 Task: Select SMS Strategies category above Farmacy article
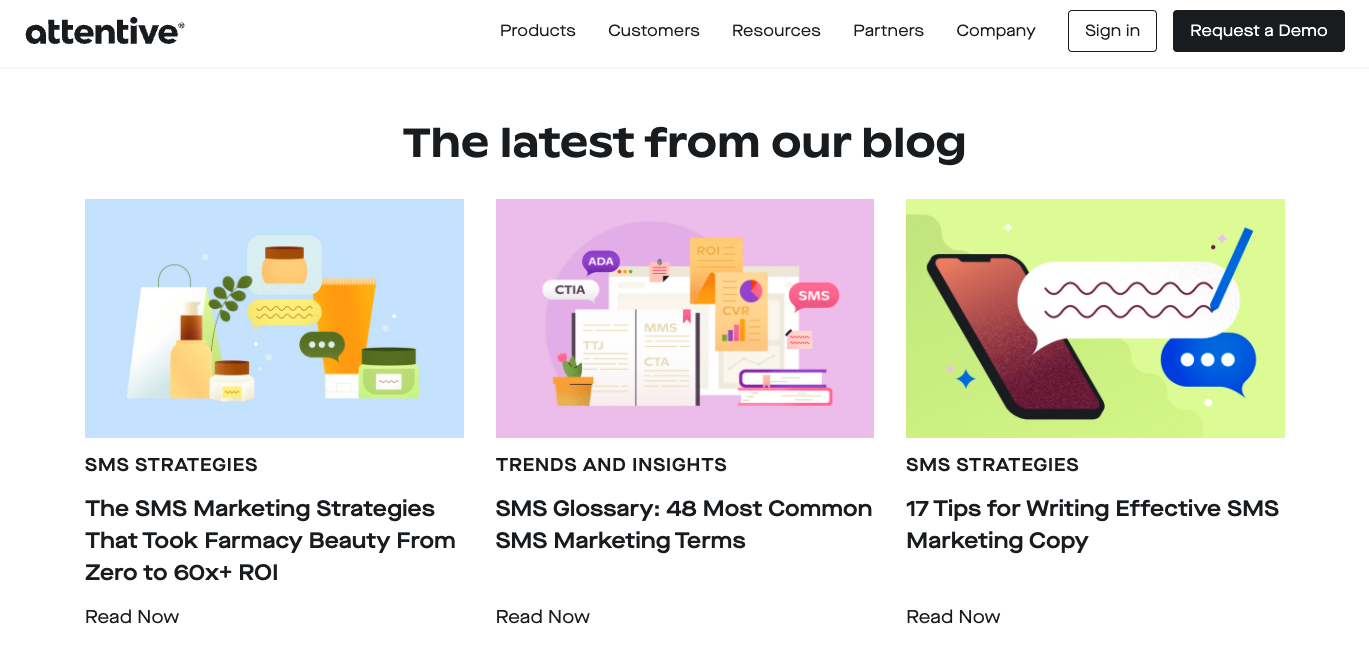(x=171, y=465)
